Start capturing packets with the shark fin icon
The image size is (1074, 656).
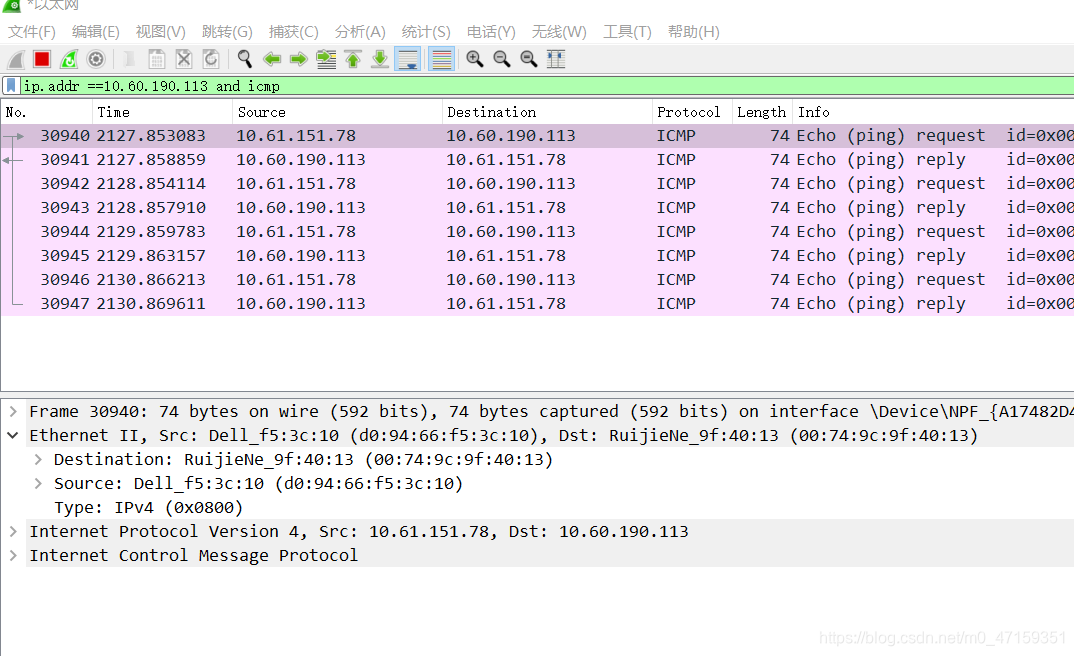[x=16, y=60]
